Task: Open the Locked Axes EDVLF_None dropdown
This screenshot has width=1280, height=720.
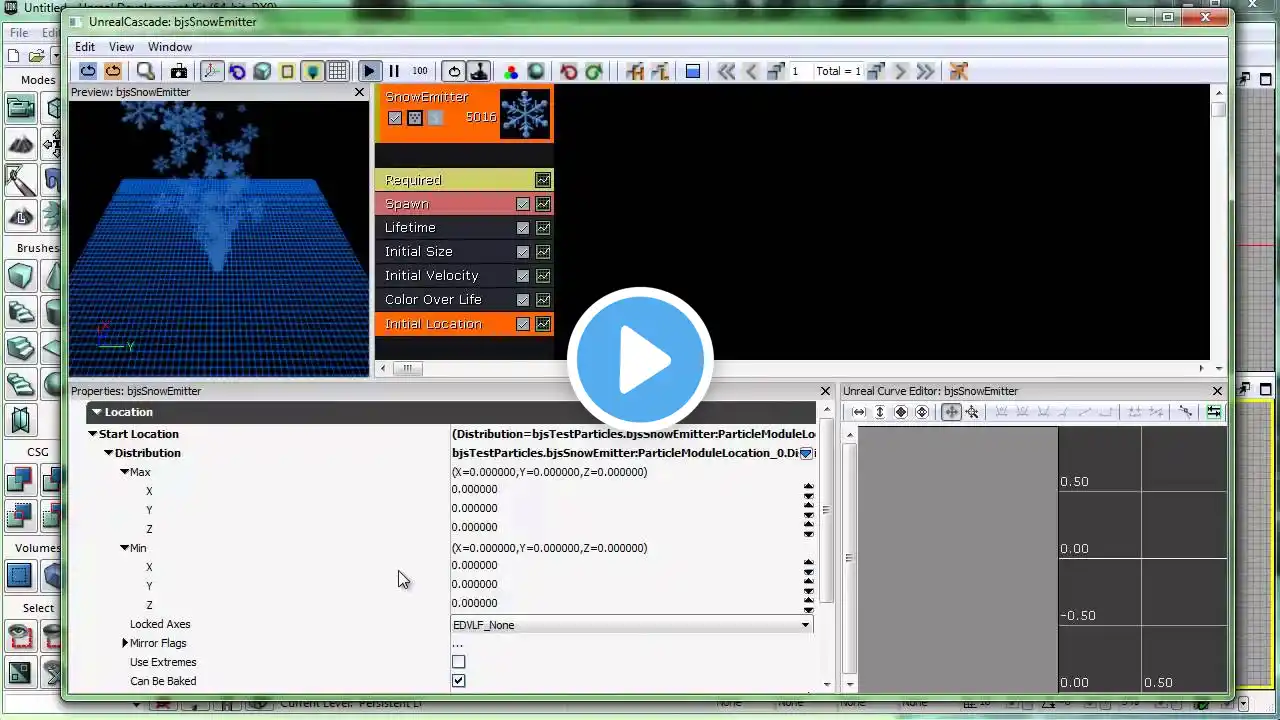Action: (x=632, y=625)
